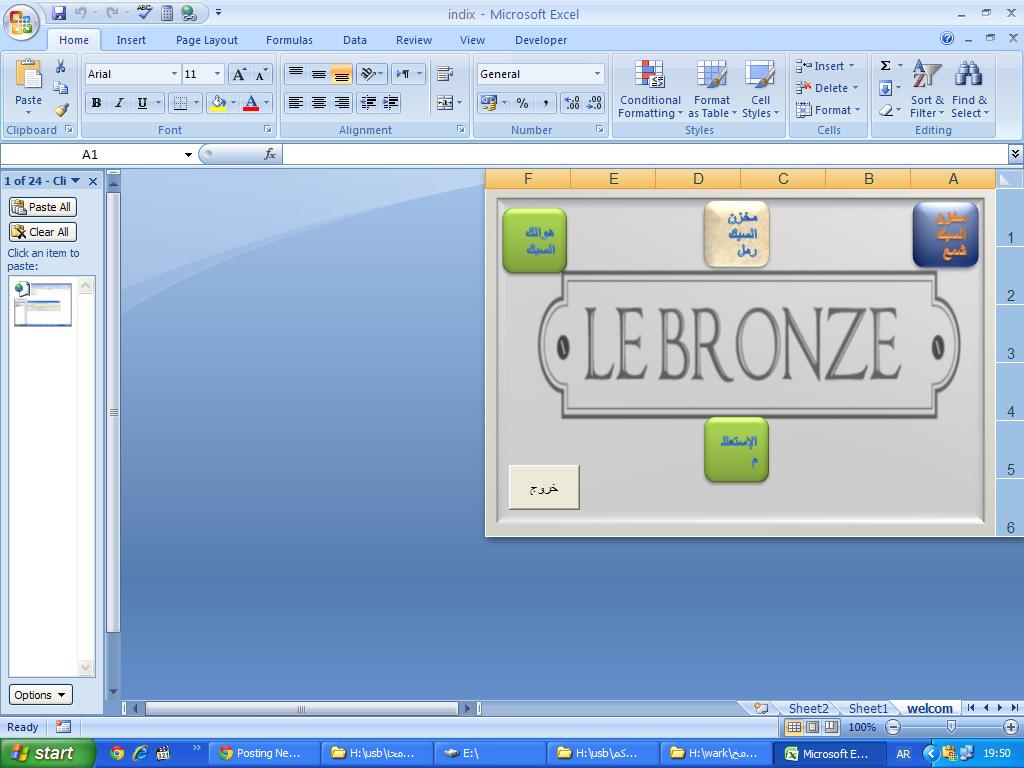The height and width of the screenshot is (768, 1024).
Task: Adjust the zoom slider handle
Action: (951, 727)
